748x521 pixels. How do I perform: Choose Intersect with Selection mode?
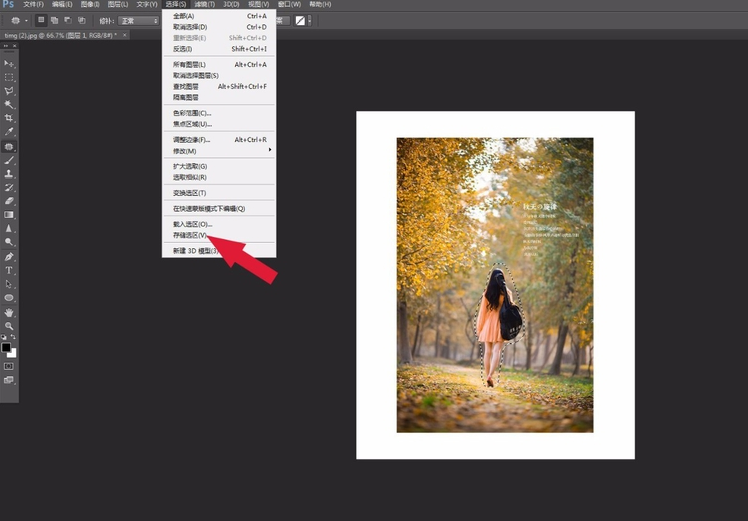tap(82, 21)
